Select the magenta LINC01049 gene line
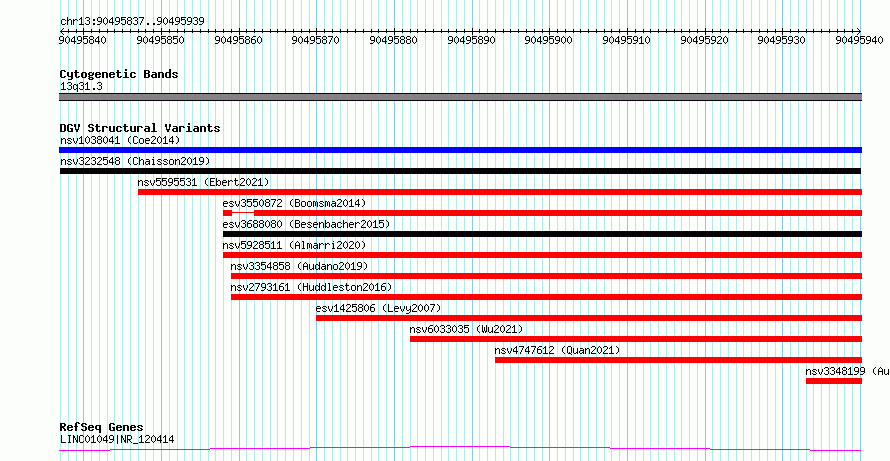This screenshot has height=461, width=890. [x=460, y=449]
